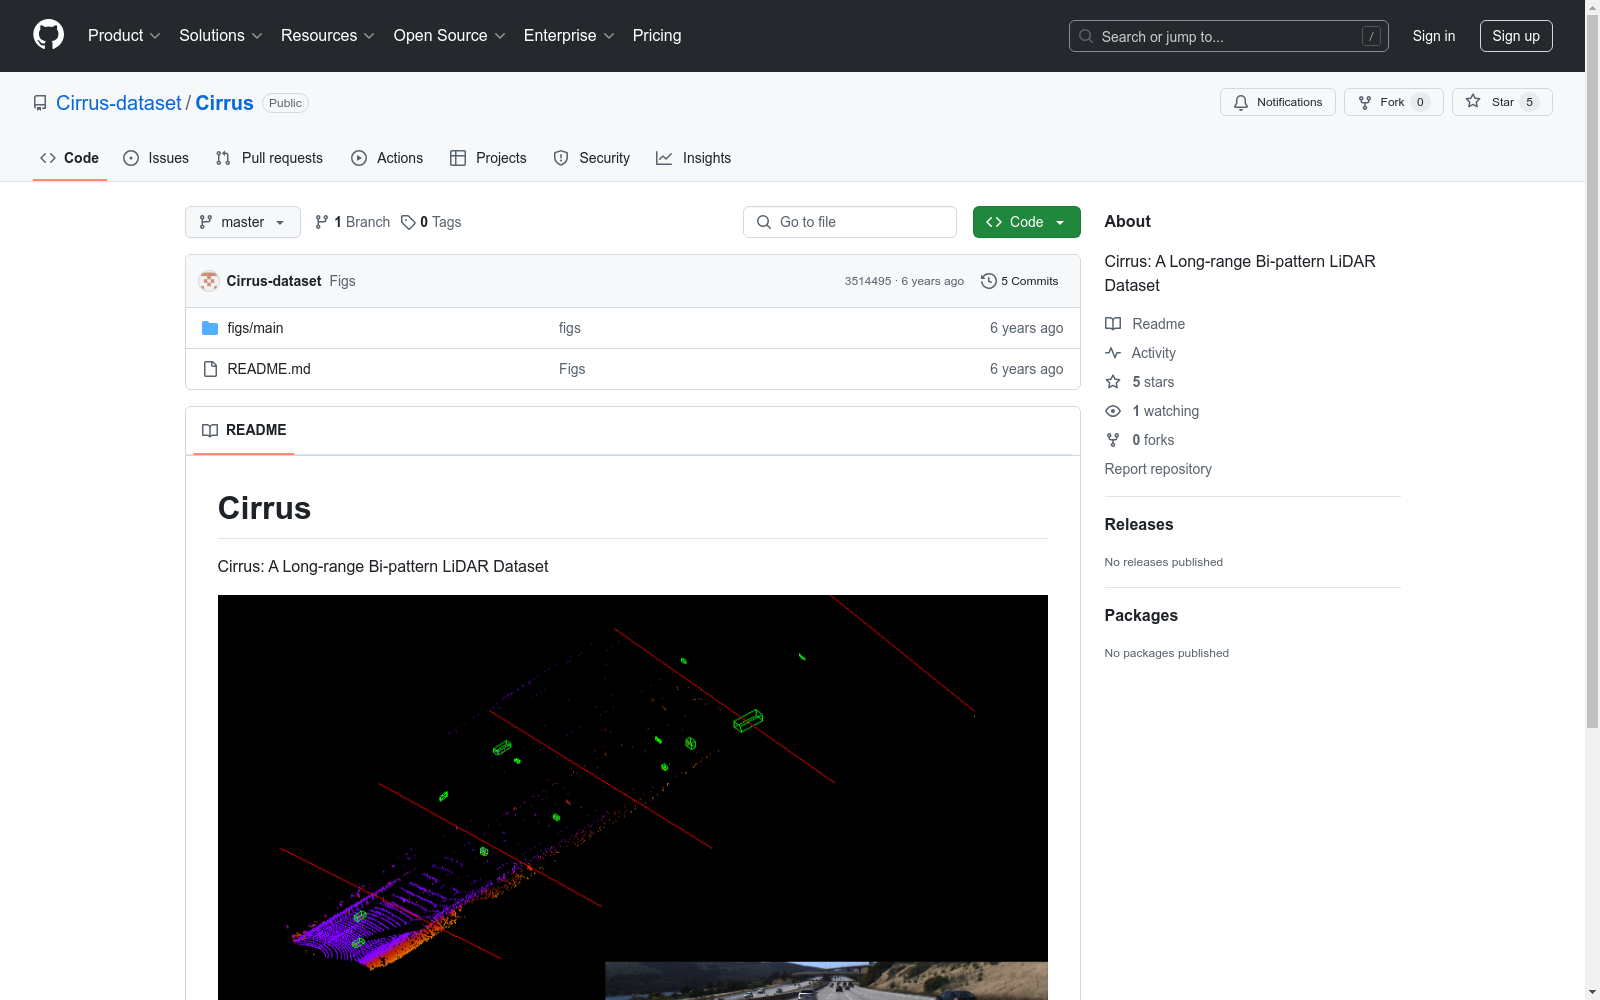This screenshot has width=1600, height=1000.
Task: Click the GitHub logo icon
Action: coord(48,35)
